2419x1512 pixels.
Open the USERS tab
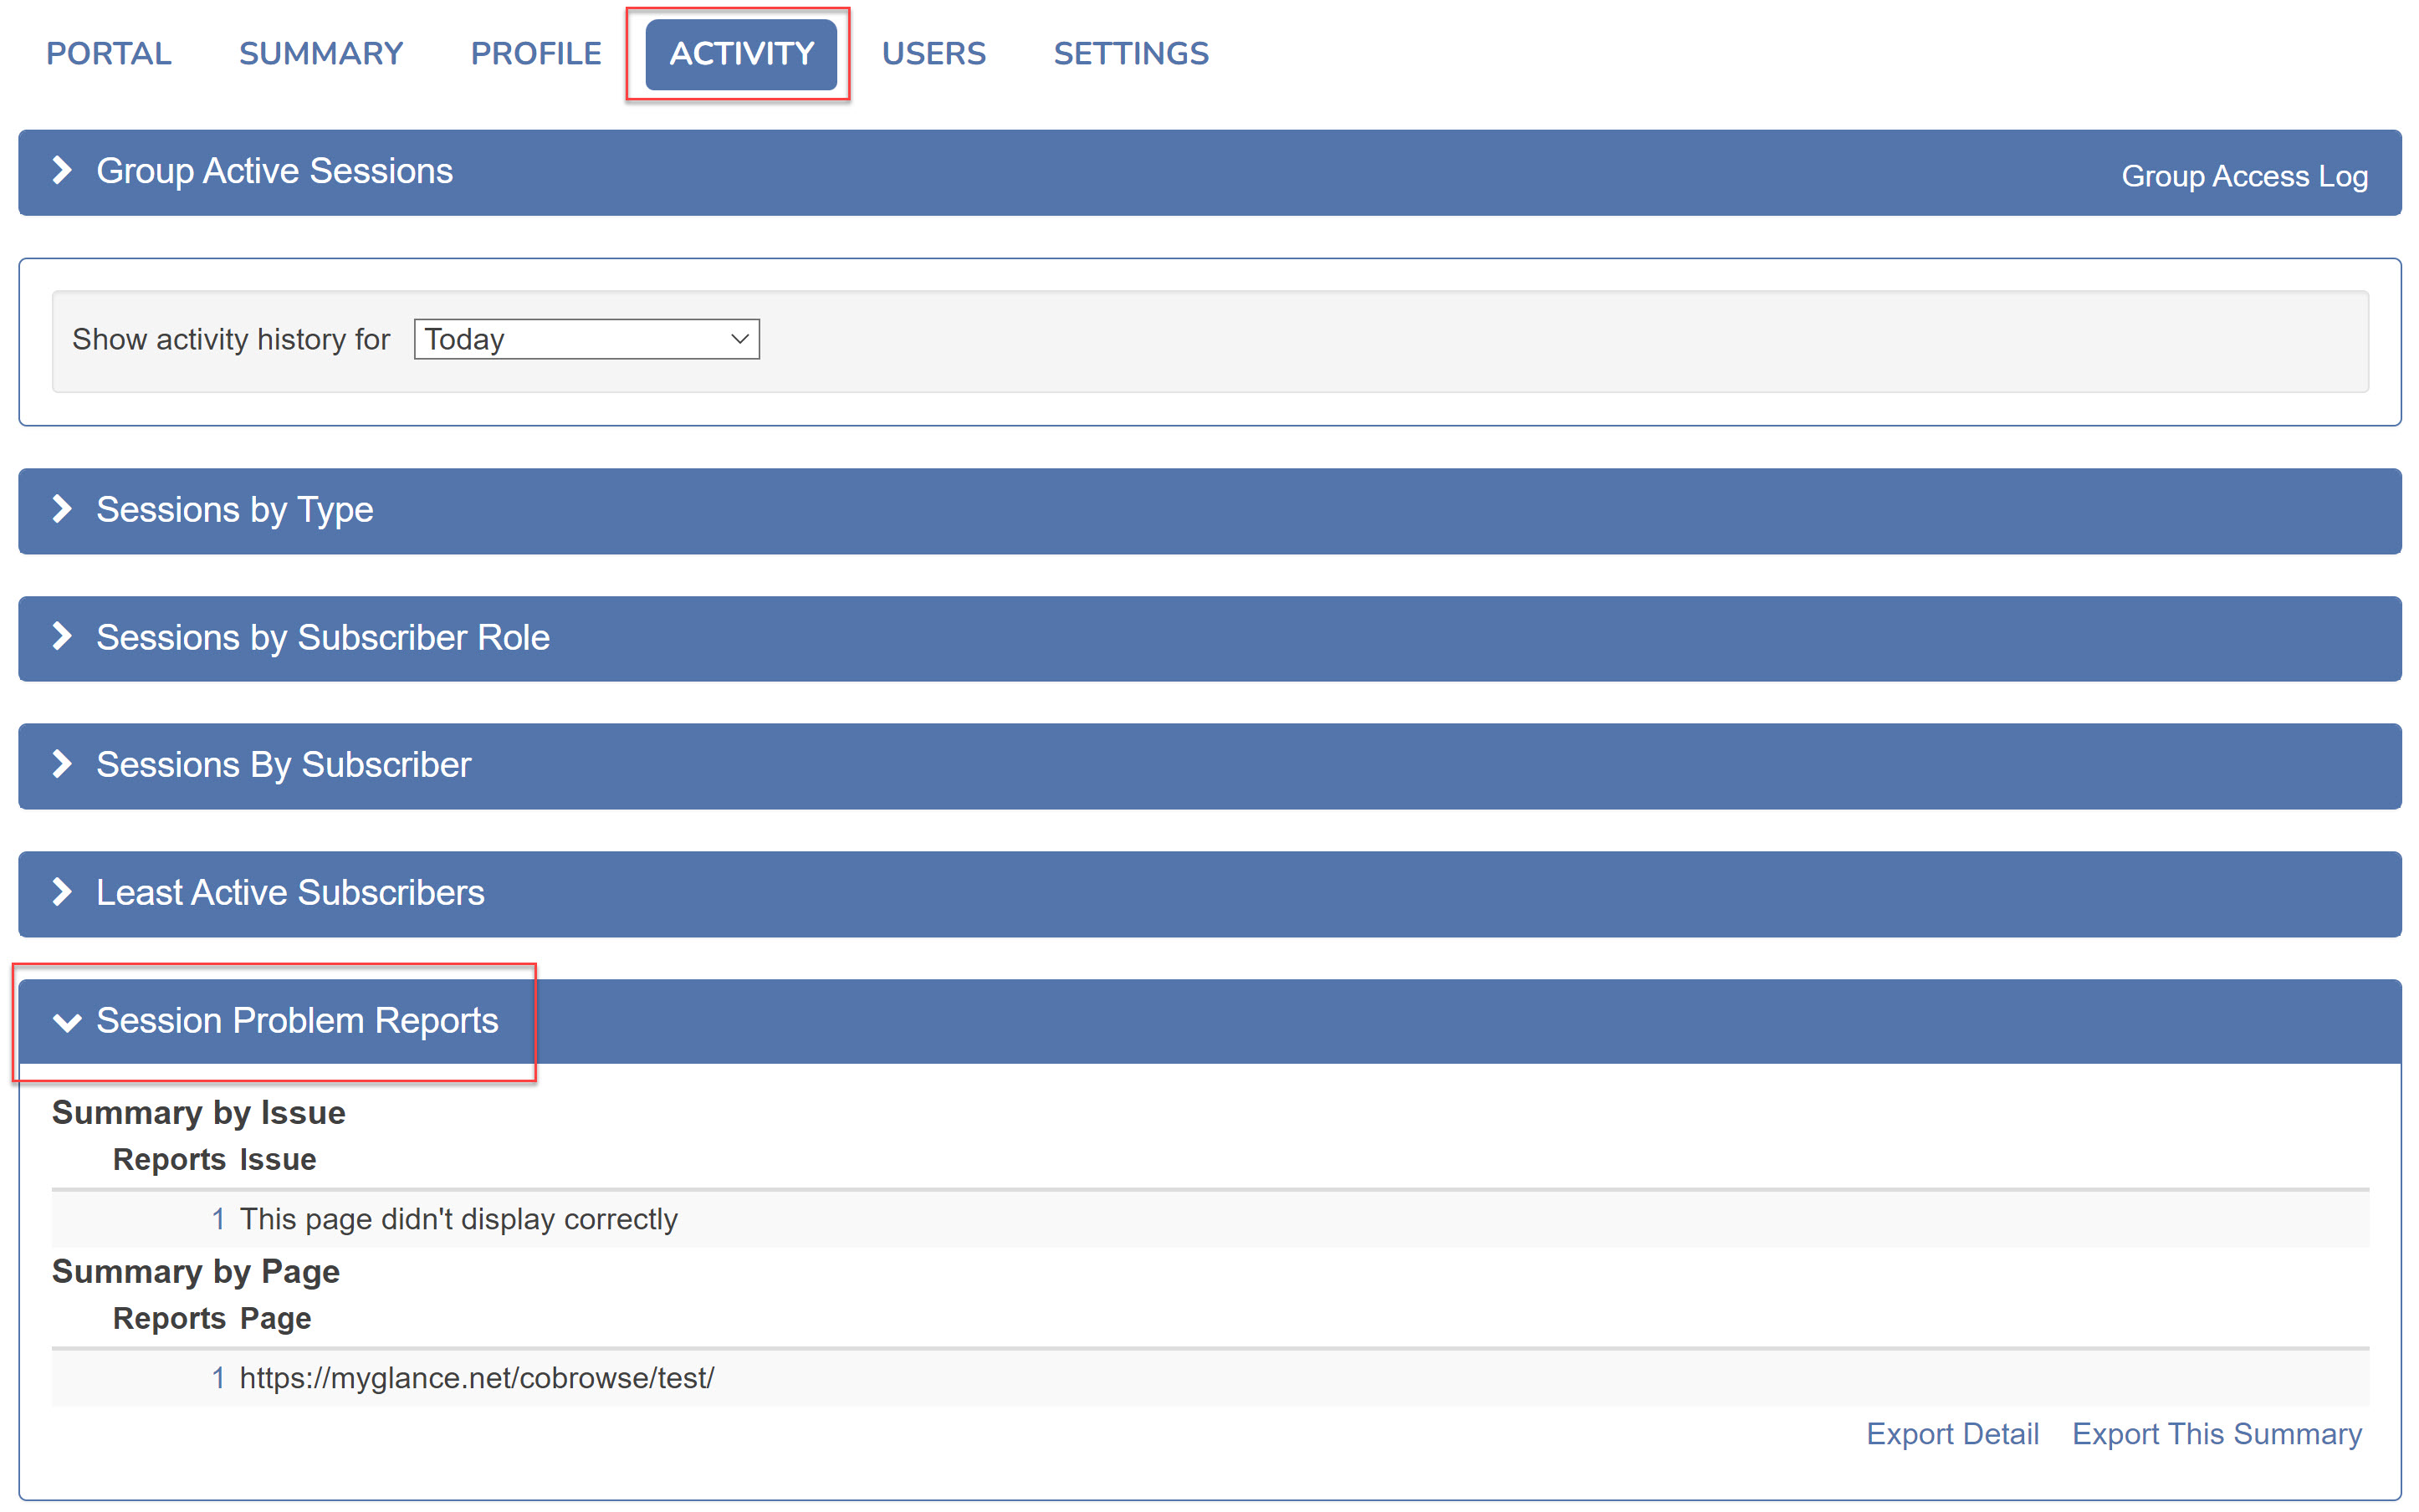(933, 53)
